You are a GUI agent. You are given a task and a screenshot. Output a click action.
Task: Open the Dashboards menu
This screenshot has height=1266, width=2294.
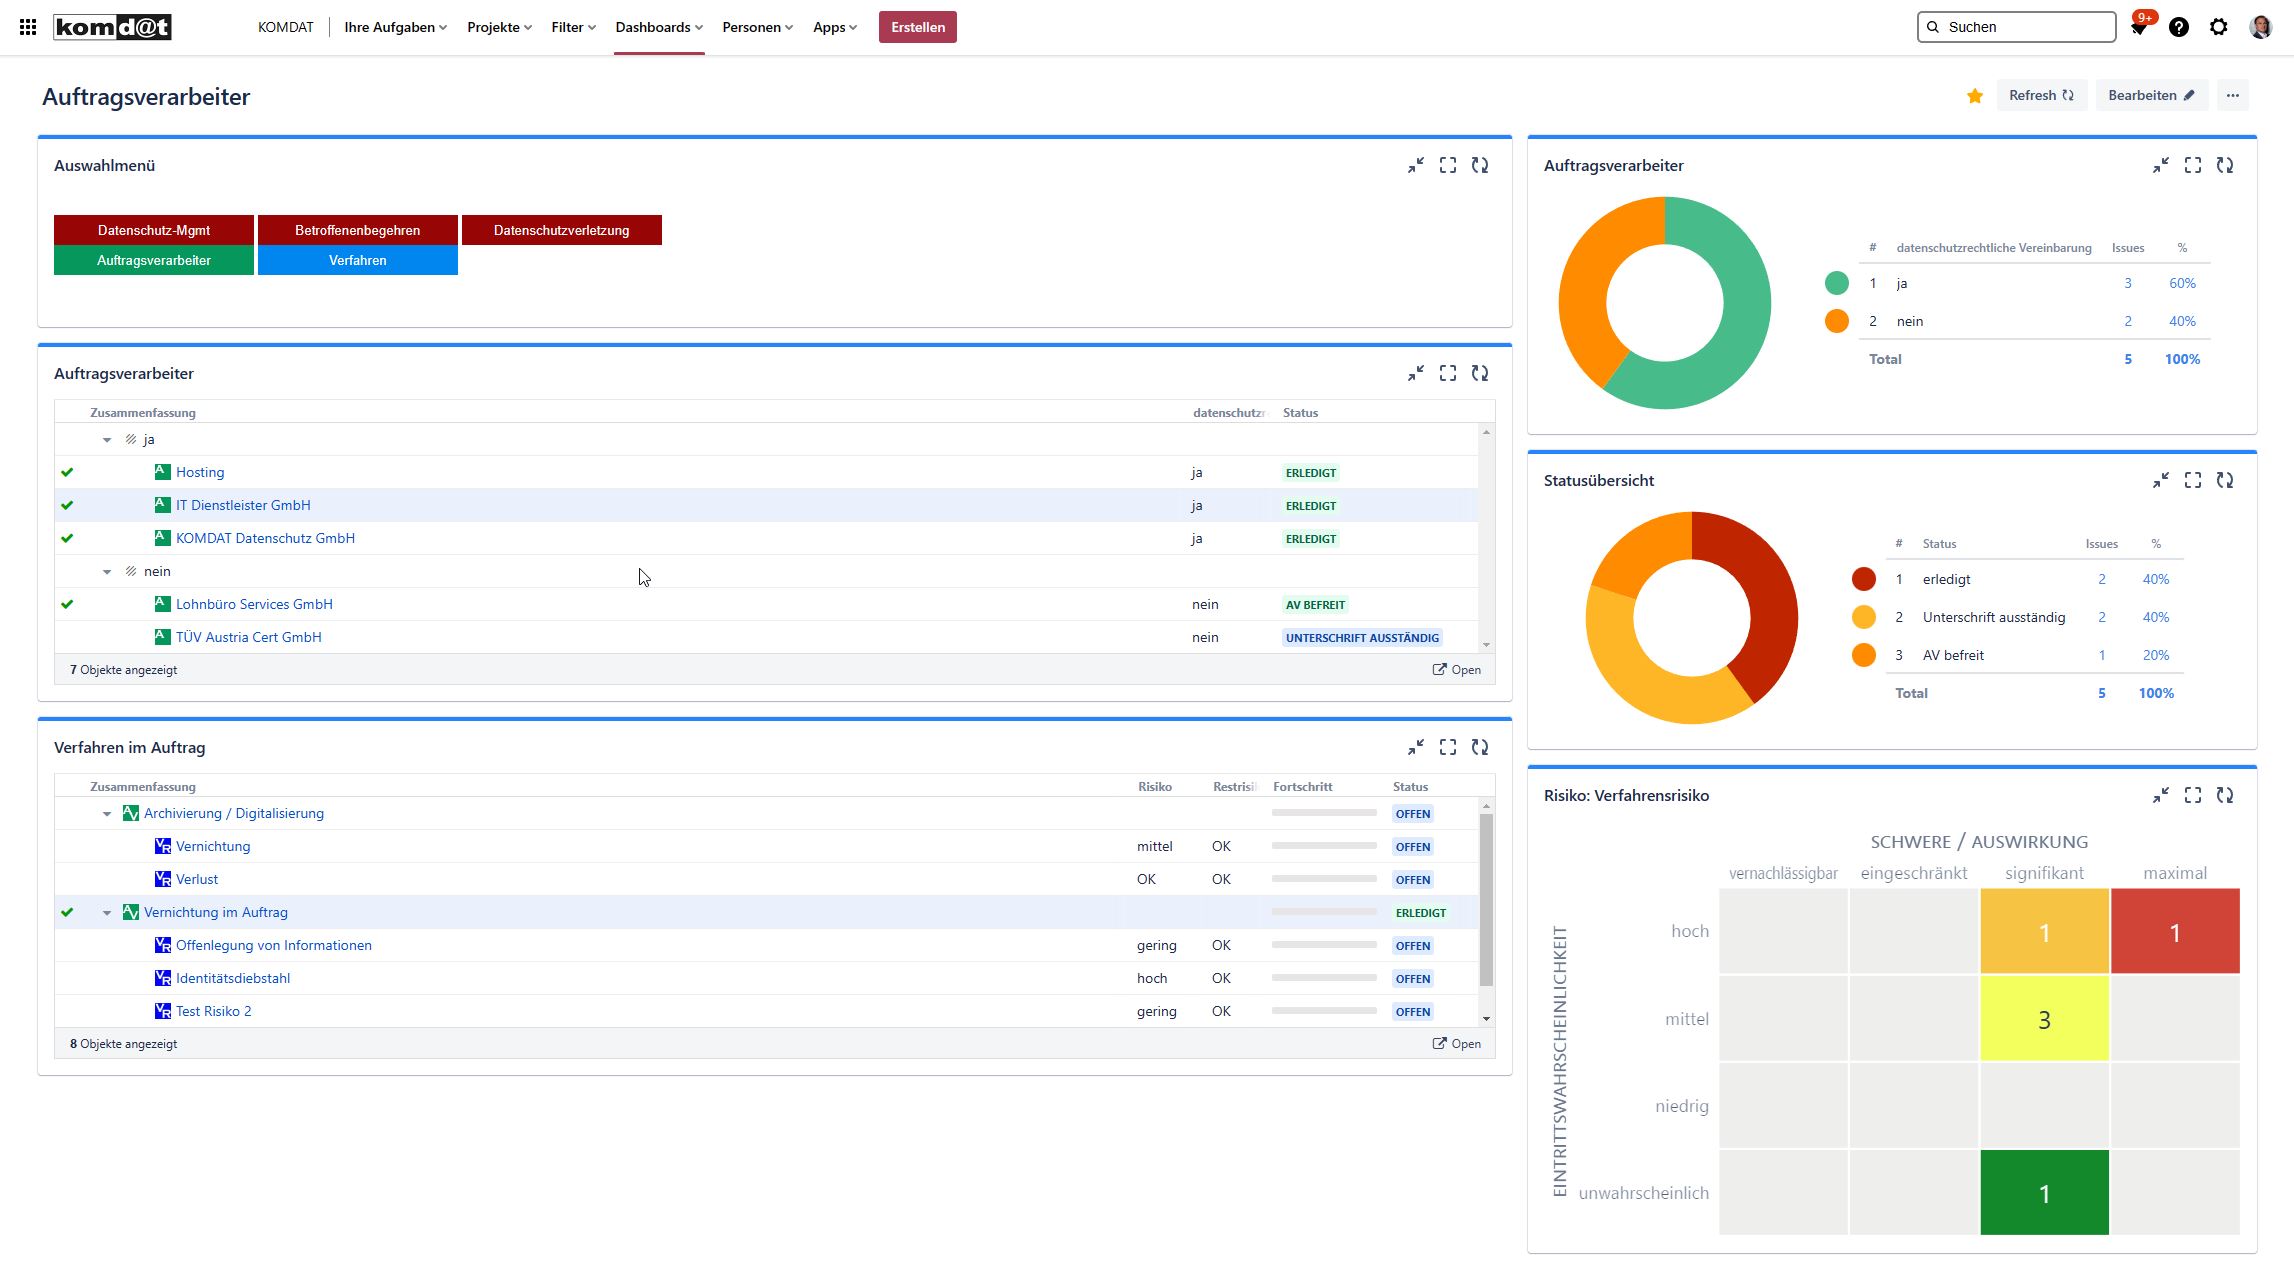[658, 27]
